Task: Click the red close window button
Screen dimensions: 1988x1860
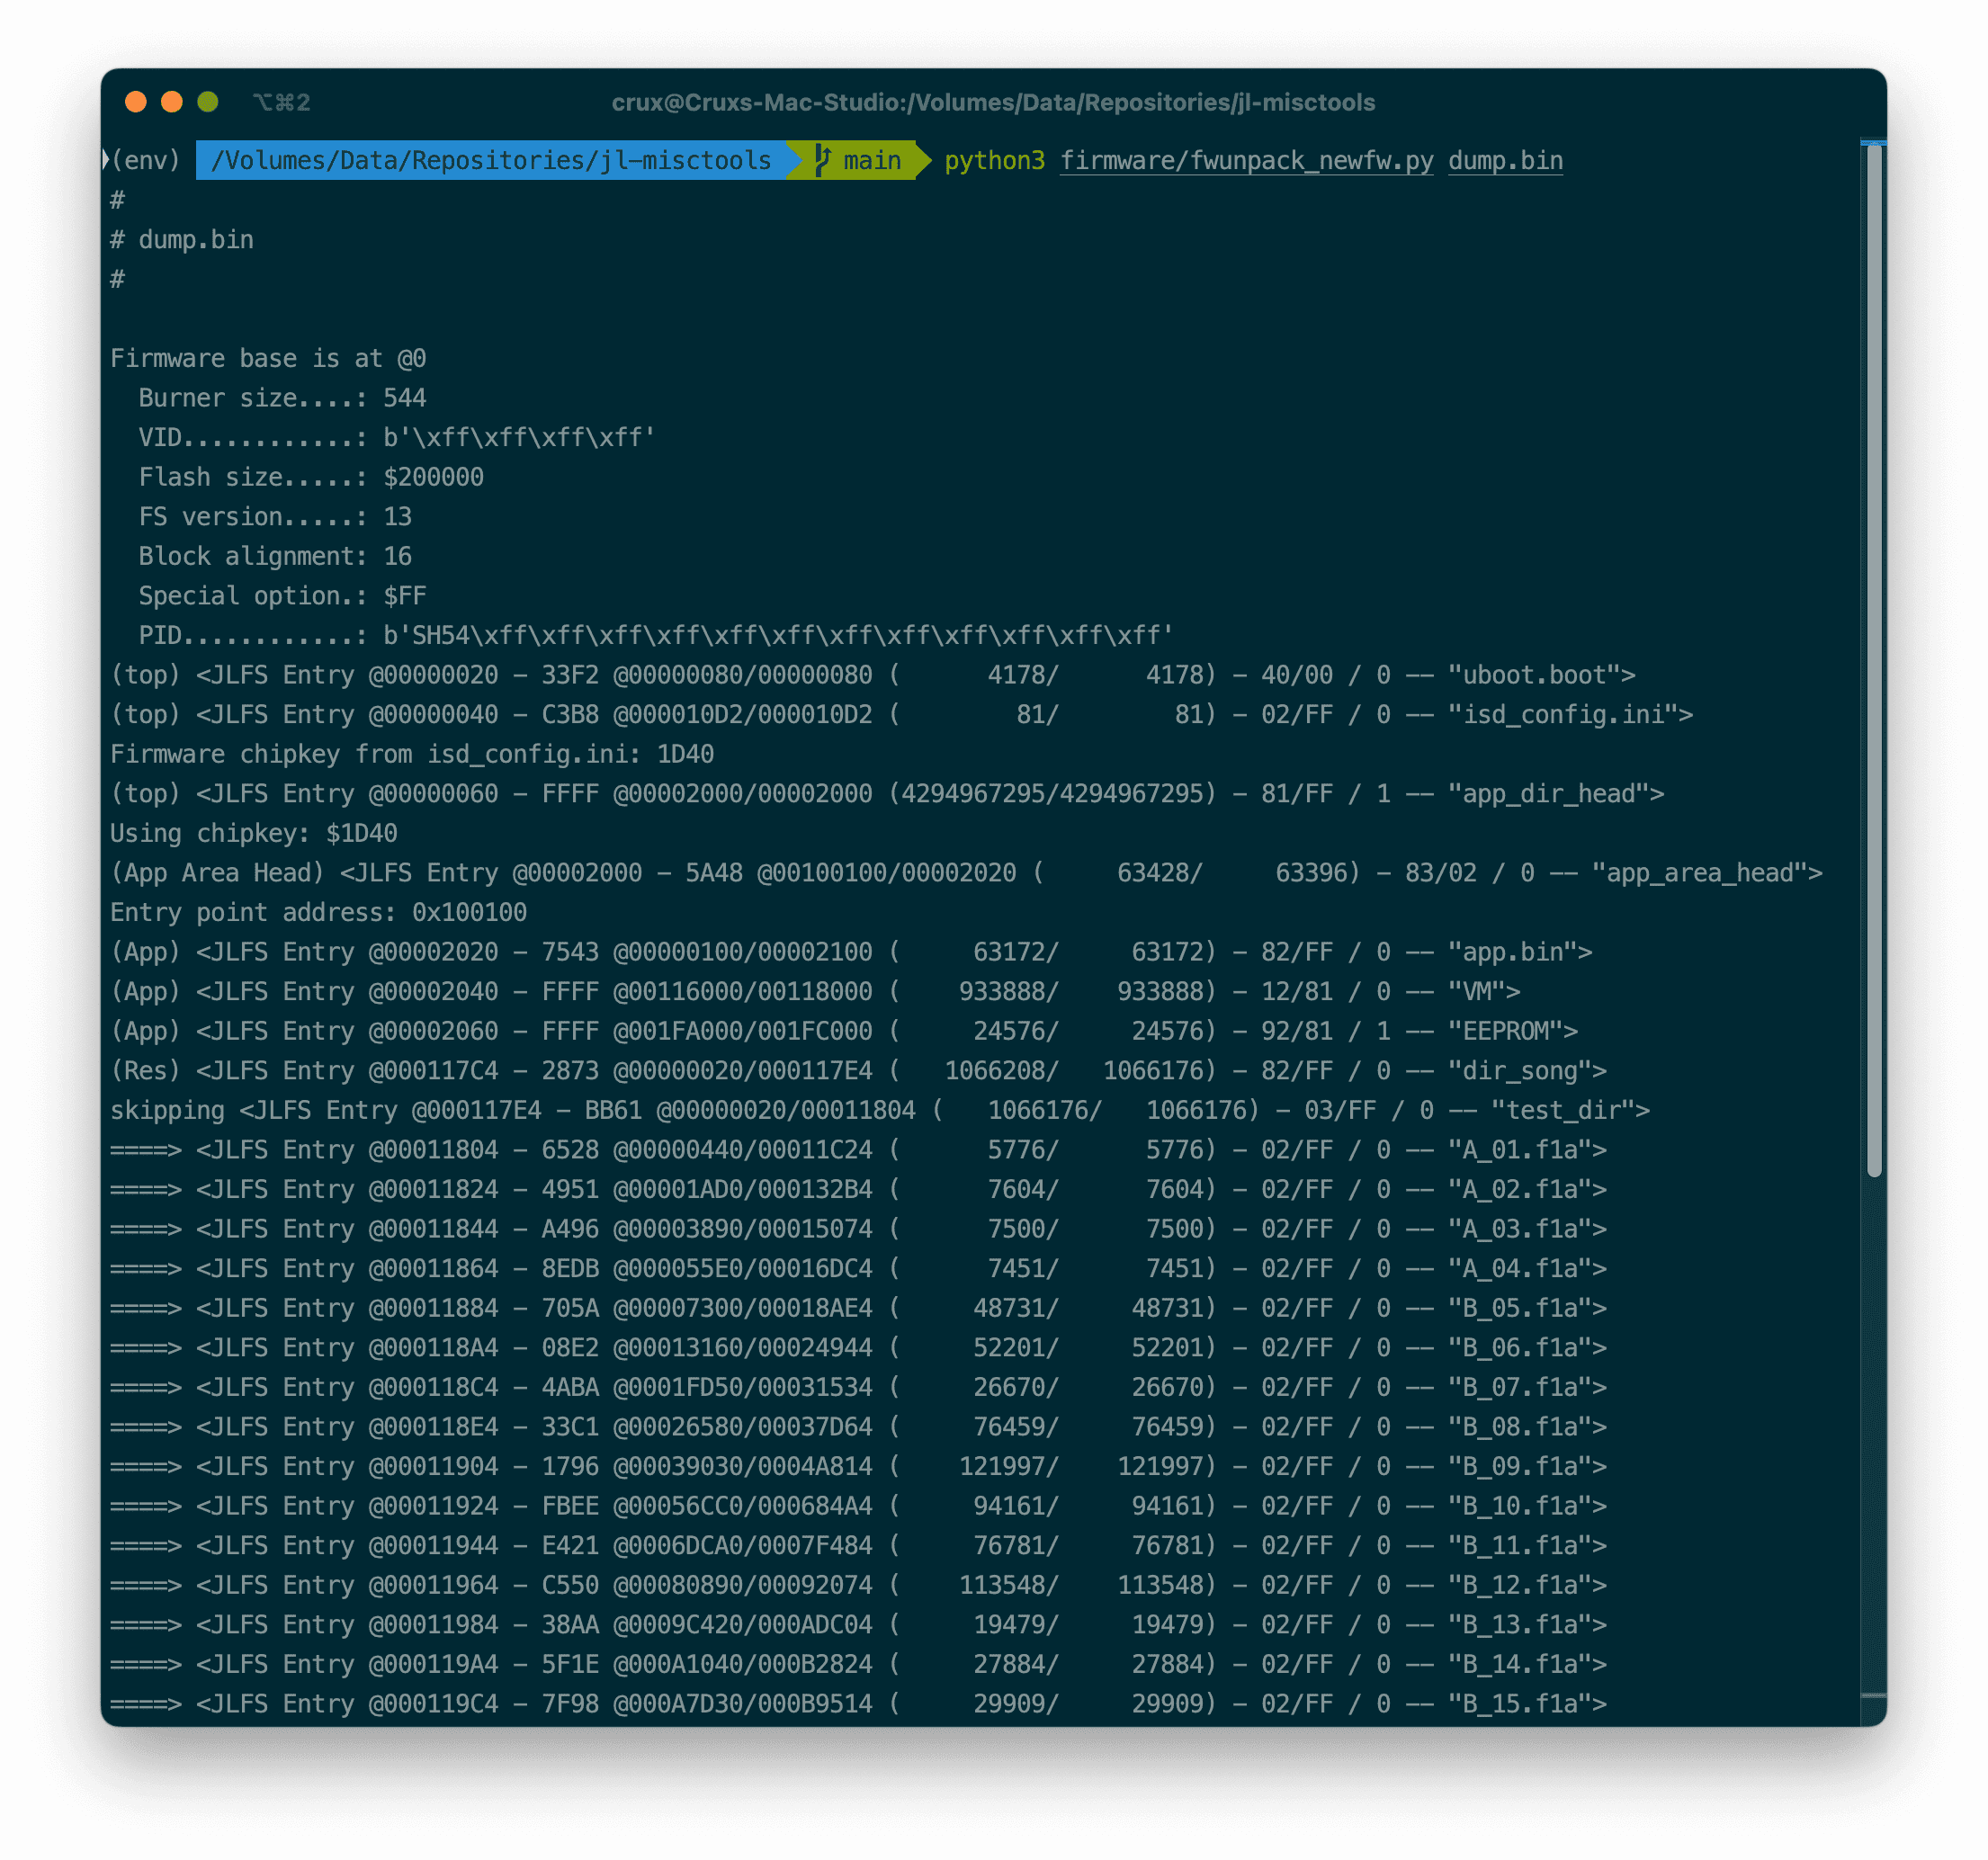Action: 136,102
